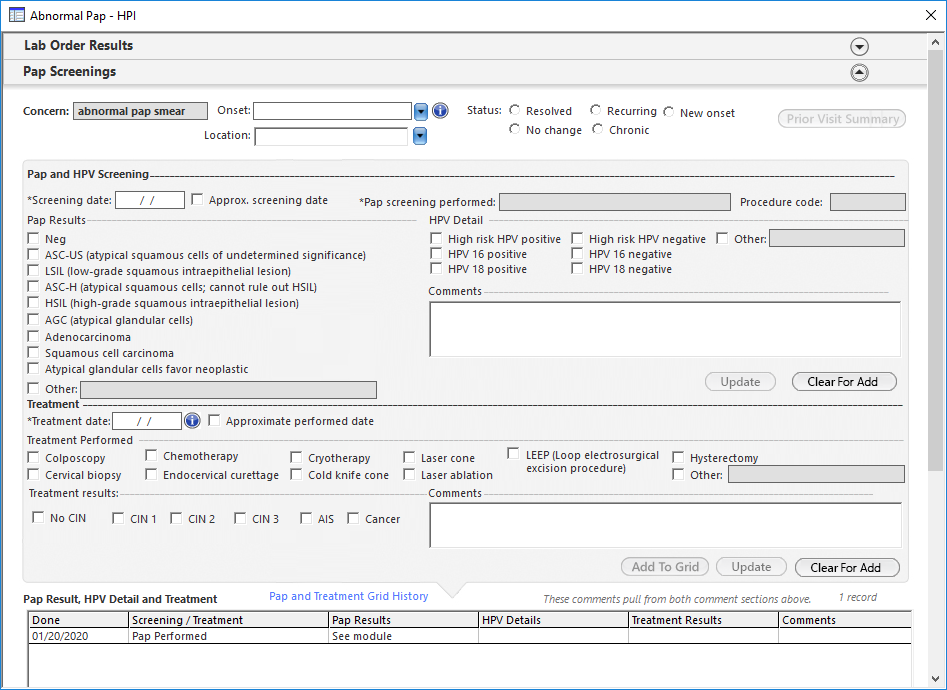Click into the Treatment date field
947x690 pixels.
[x=147, y=421]
